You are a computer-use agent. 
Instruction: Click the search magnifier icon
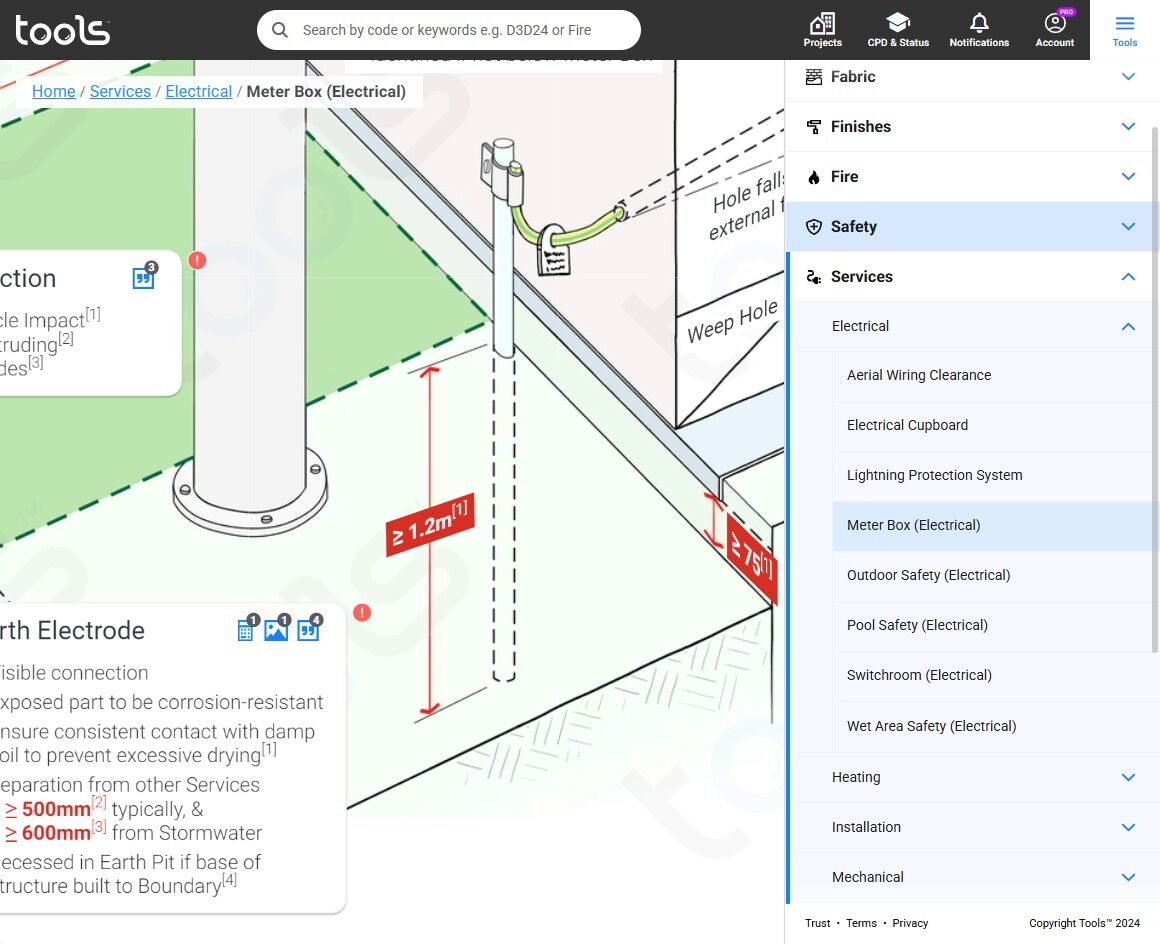pyautogui.click(x=280, y=30)
